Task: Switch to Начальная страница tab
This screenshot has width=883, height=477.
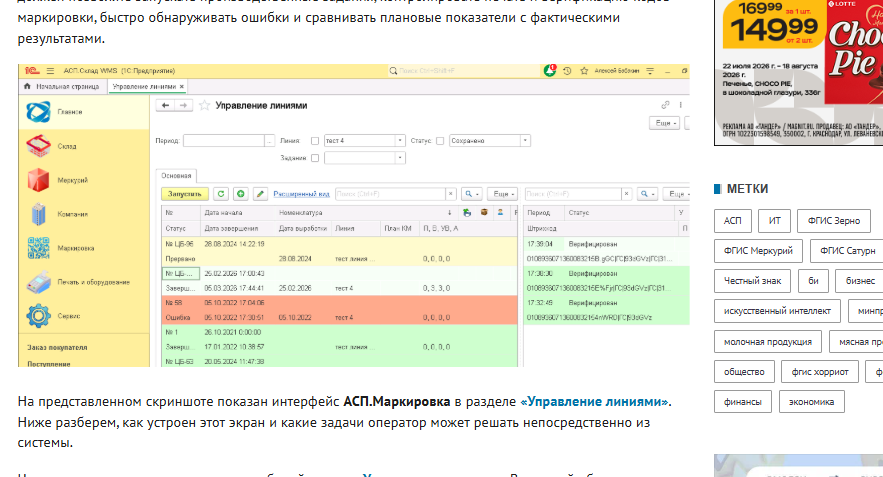Action: coord(62,86)
